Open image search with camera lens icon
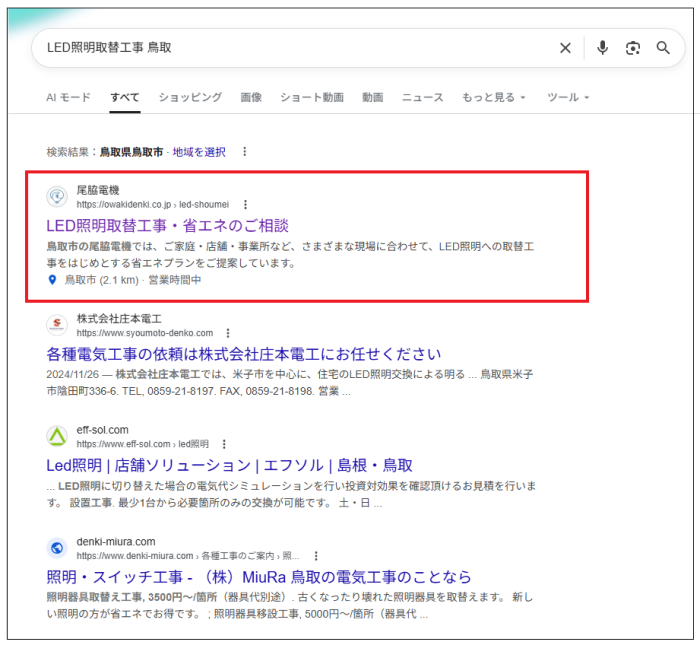The width and height of the screenshot is (700, 645). pos(633,48)
